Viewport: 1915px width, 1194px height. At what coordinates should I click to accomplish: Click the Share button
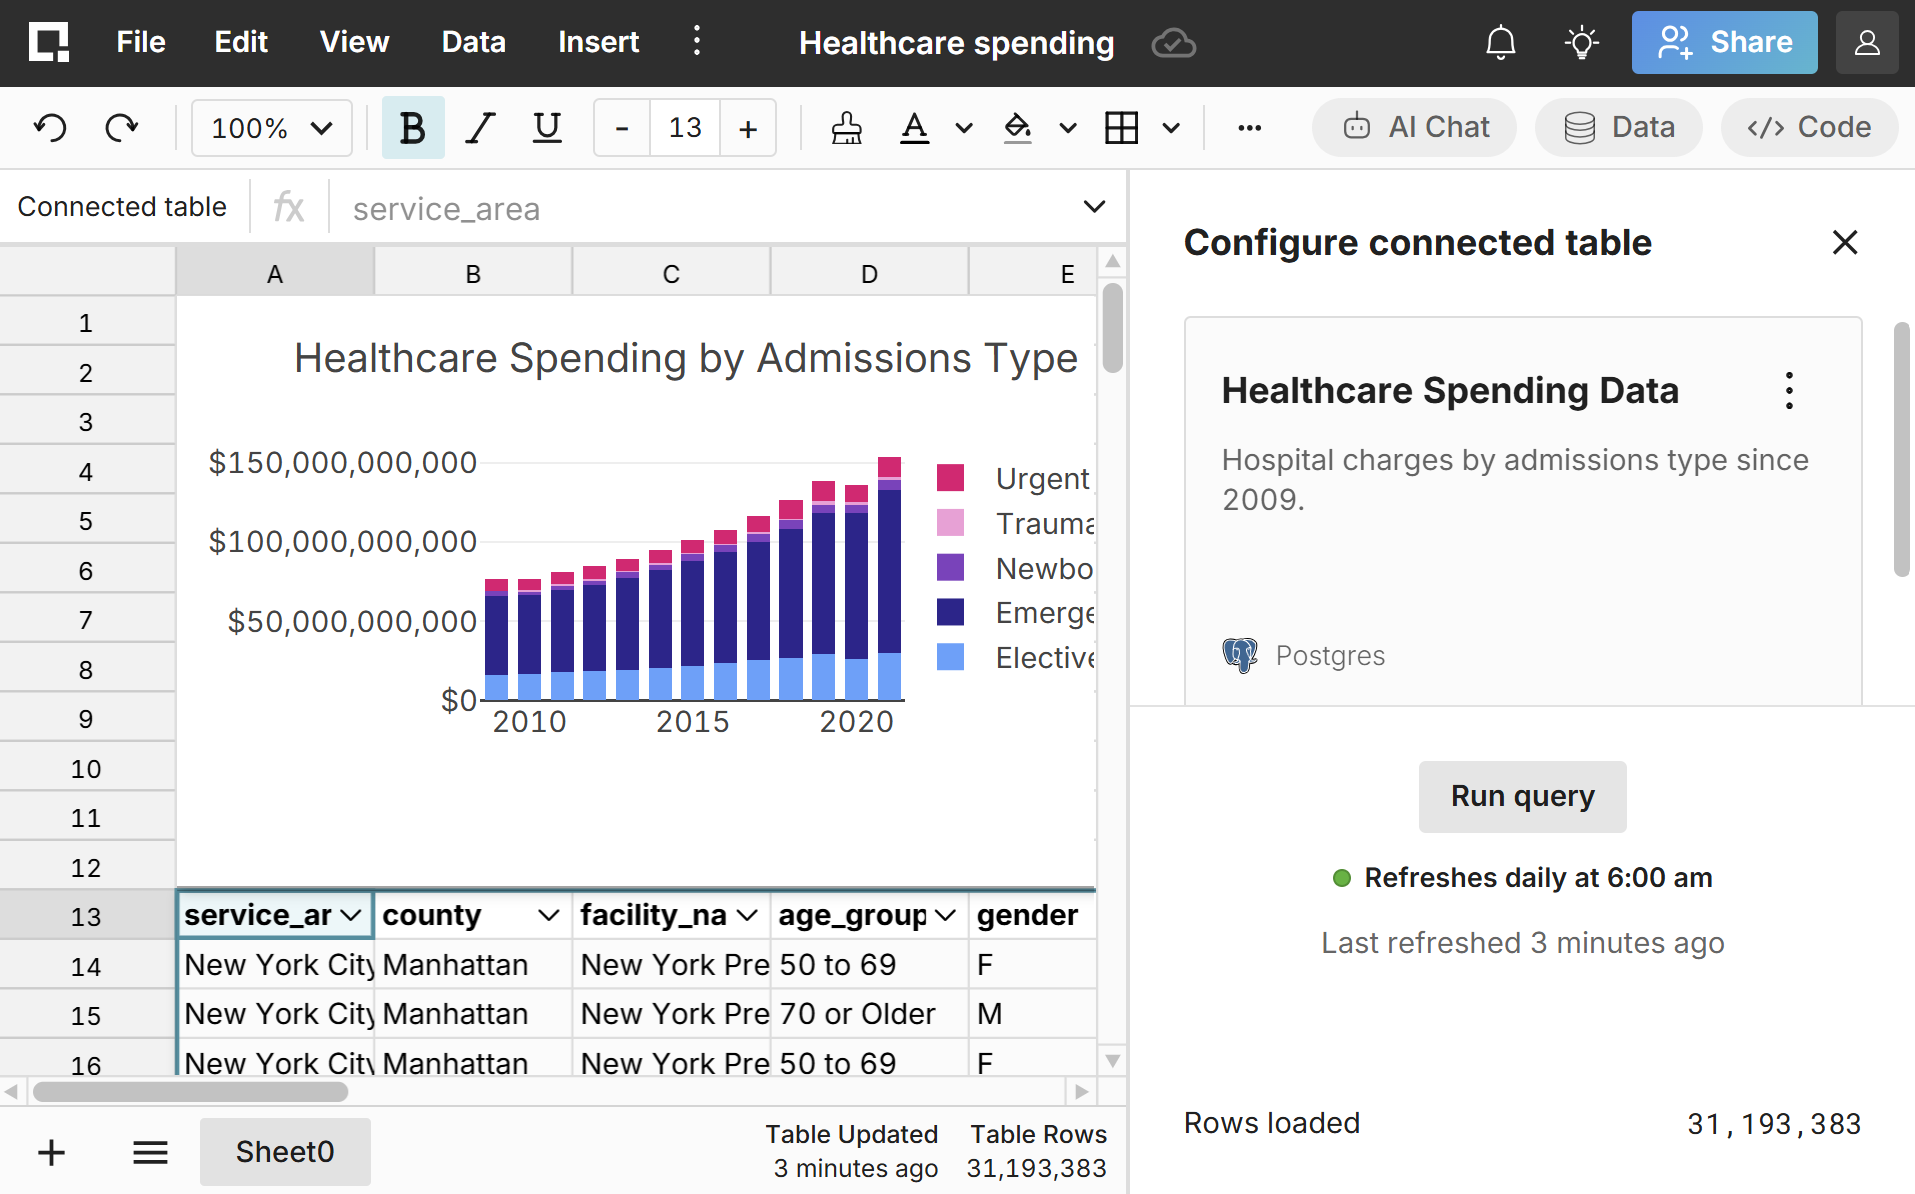pos(1724,43)
